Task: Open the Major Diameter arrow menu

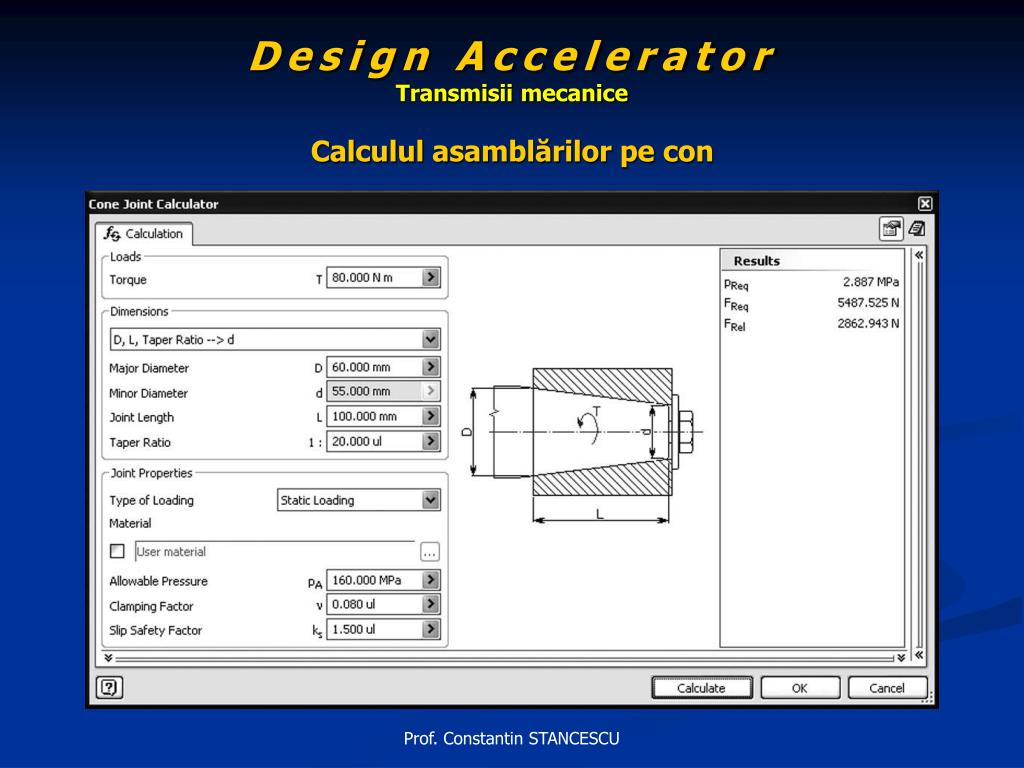Action: (x=430, y=367)
